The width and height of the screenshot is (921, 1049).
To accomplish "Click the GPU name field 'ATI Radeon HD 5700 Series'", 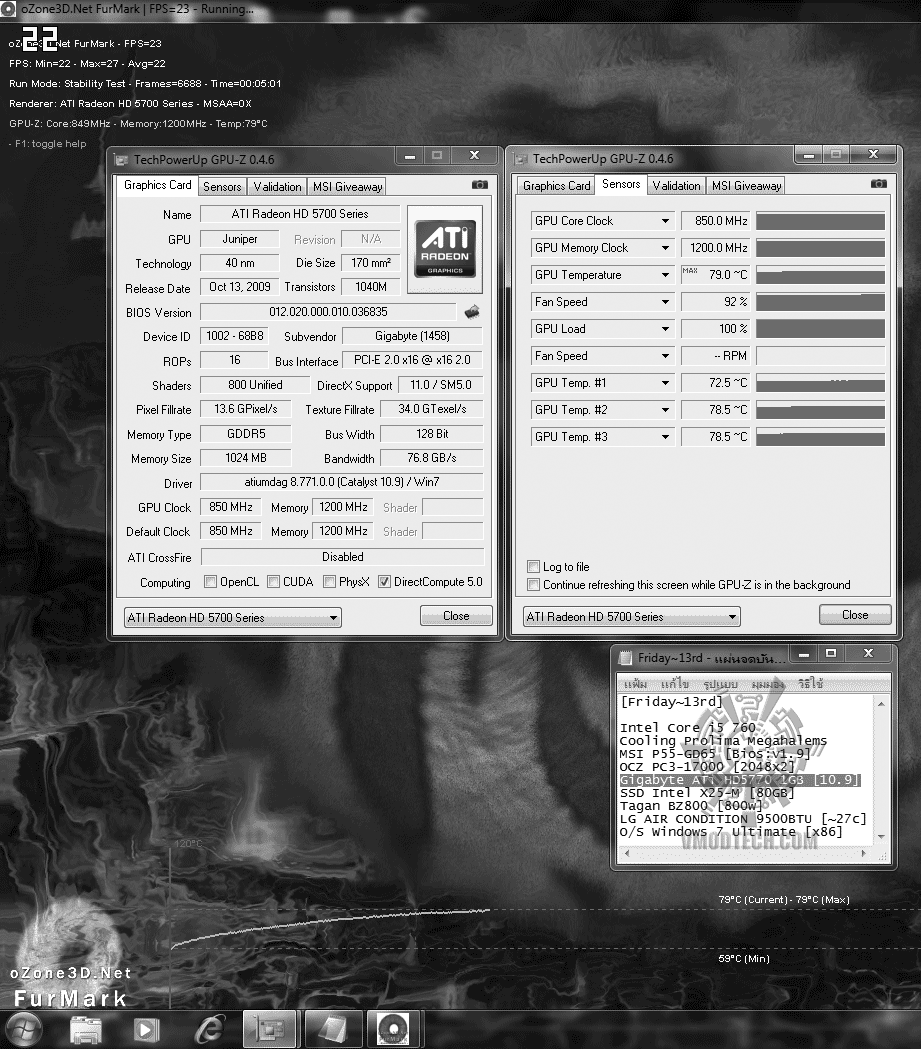I will [x=300, y=214].
